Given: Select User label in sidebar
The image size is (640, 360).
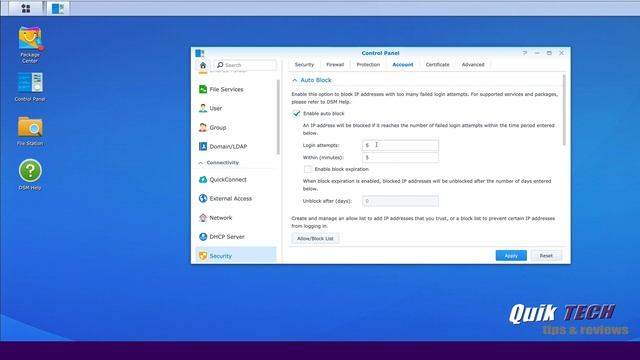Looking at the screenshot, I should [x=216, y=108].
